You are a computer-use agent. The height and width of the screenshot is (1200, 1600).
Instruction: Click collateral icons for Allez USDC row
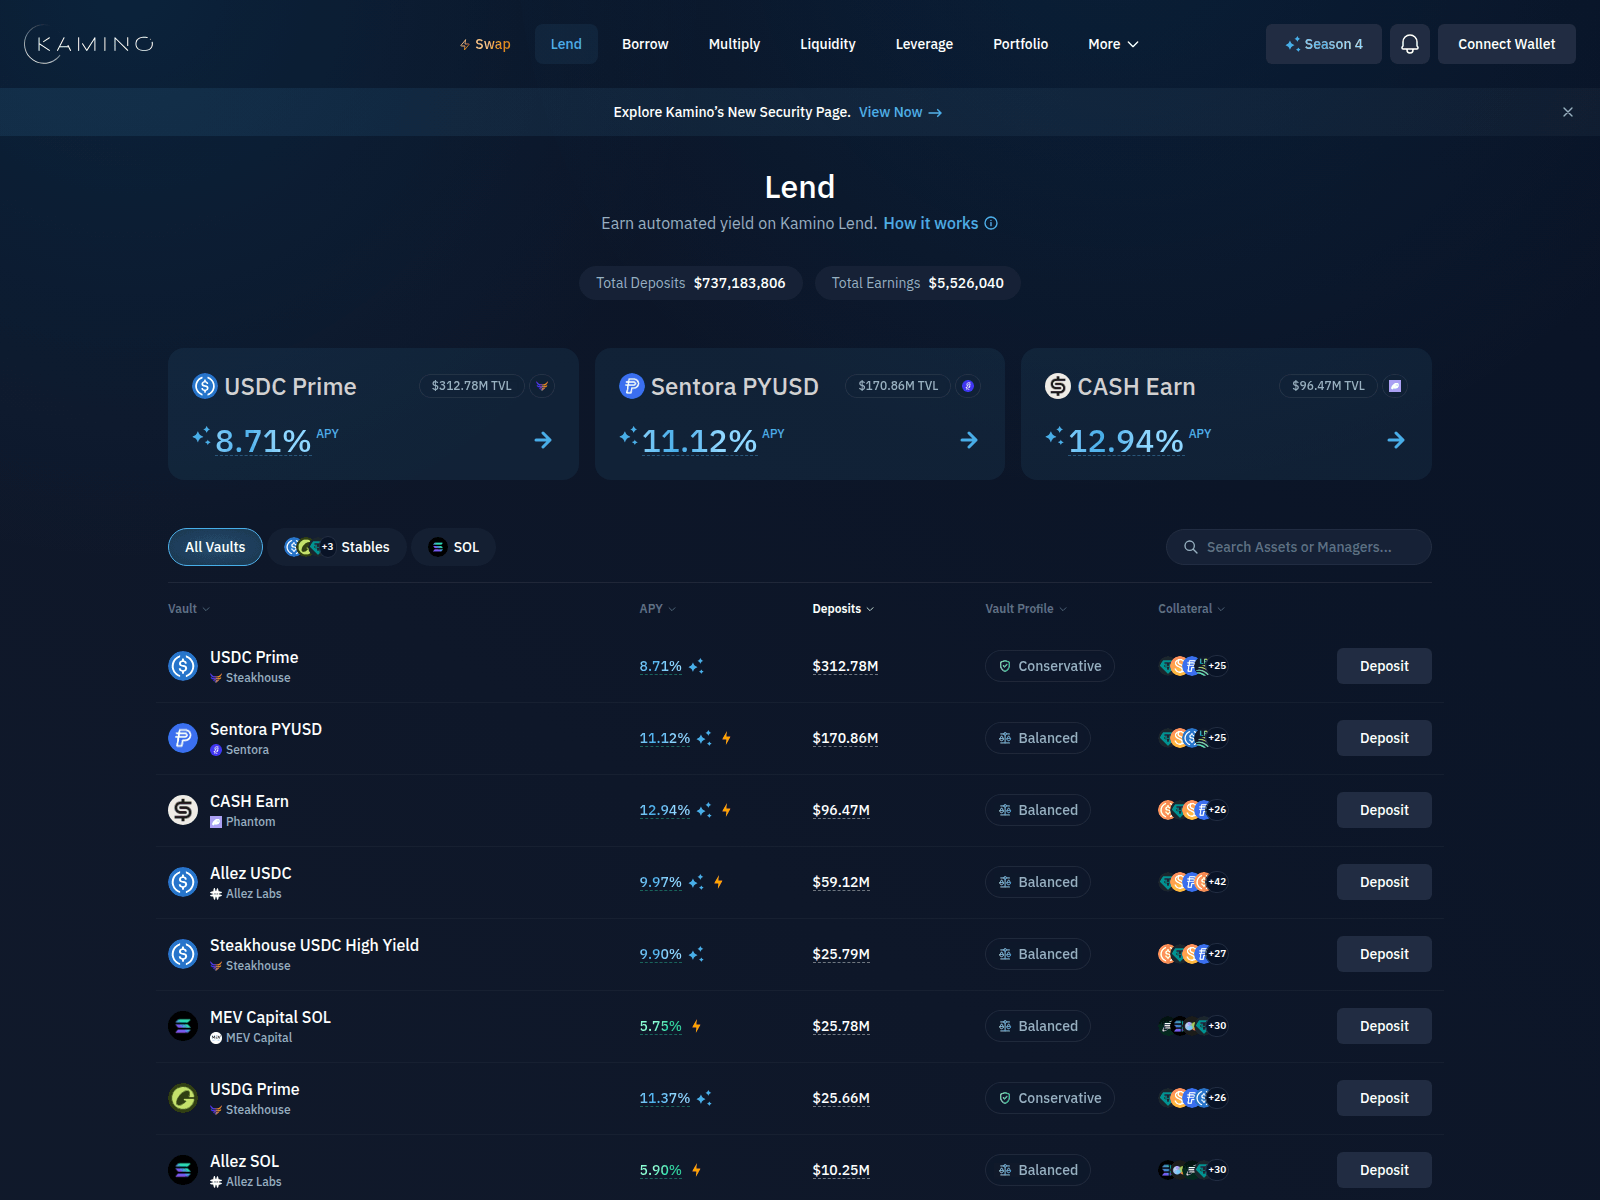pyautogui.click(x=1193, y=882)
